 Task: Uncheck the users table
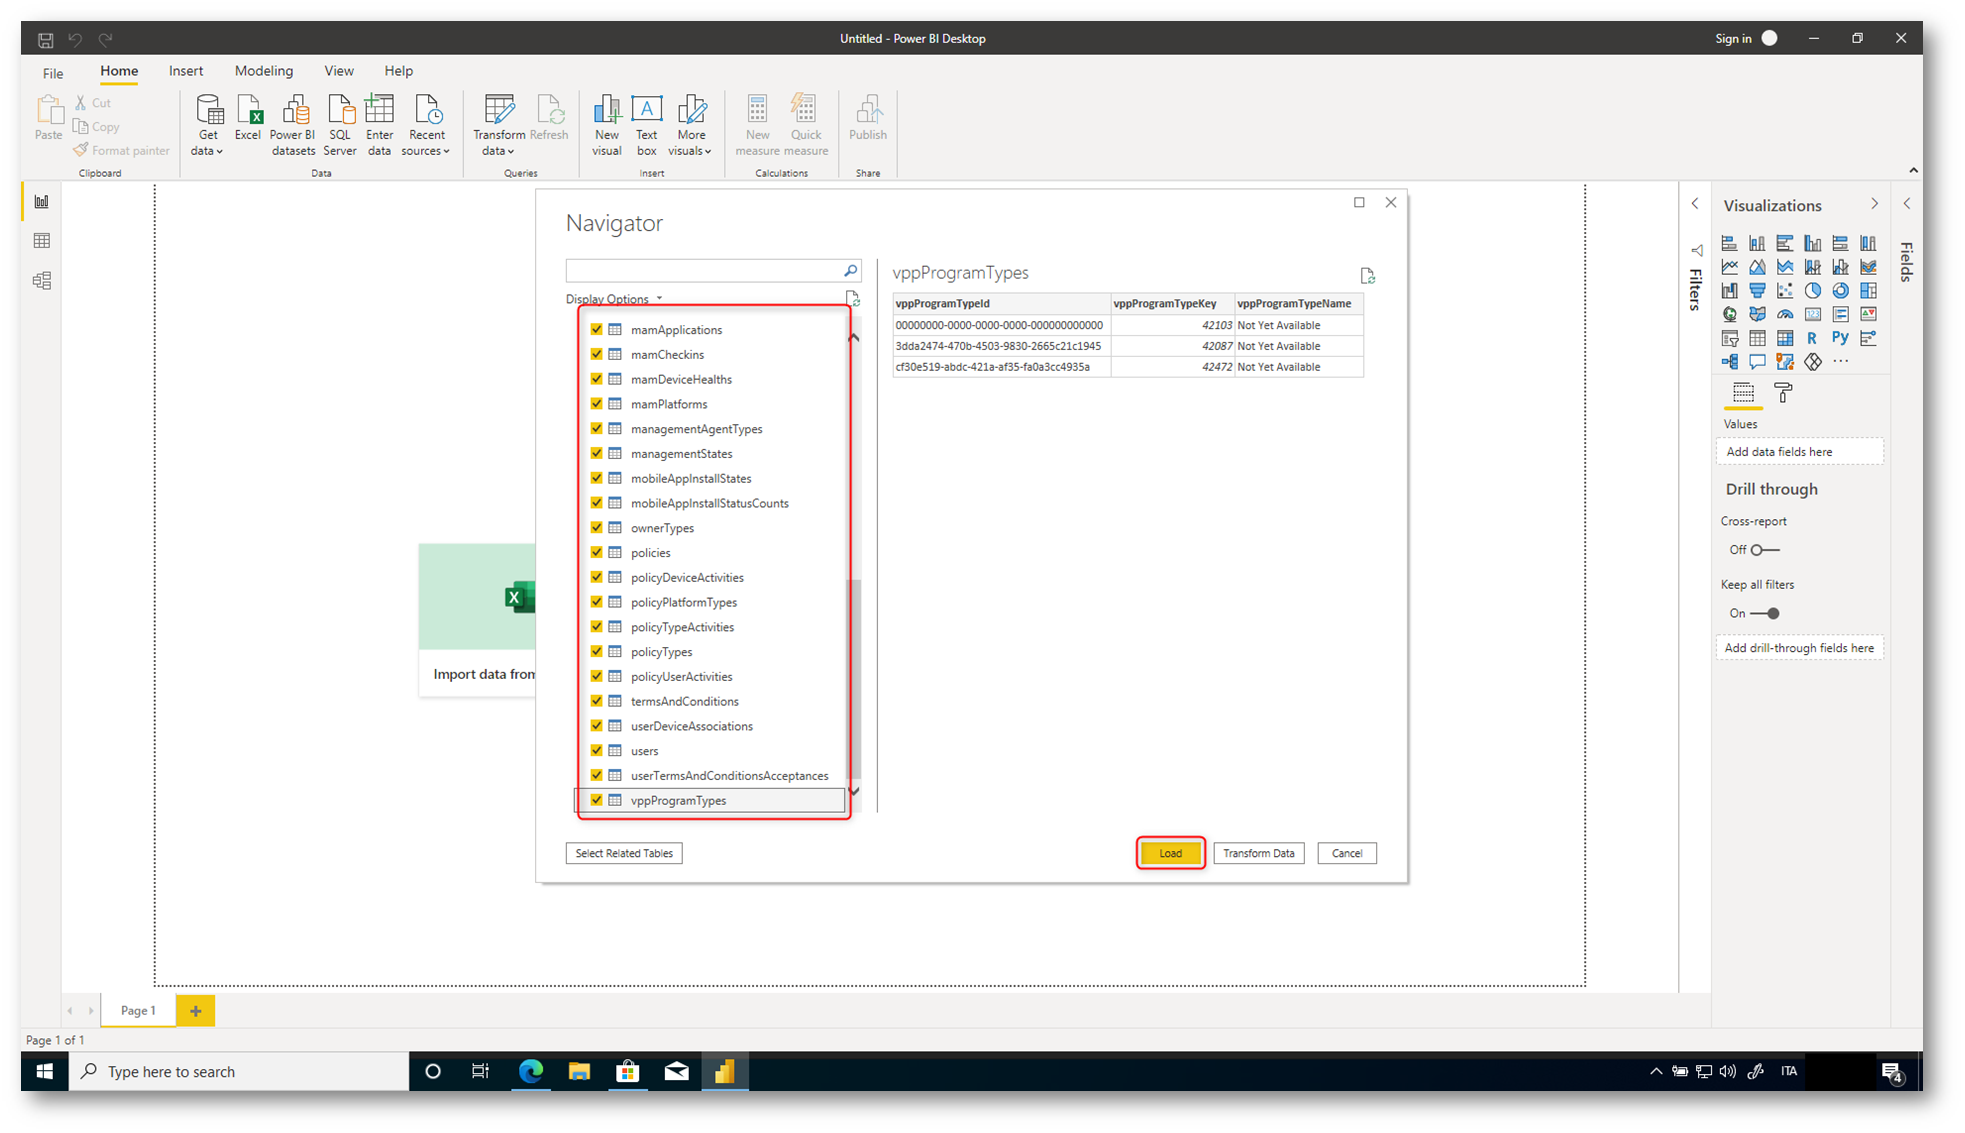pos(597,750)
